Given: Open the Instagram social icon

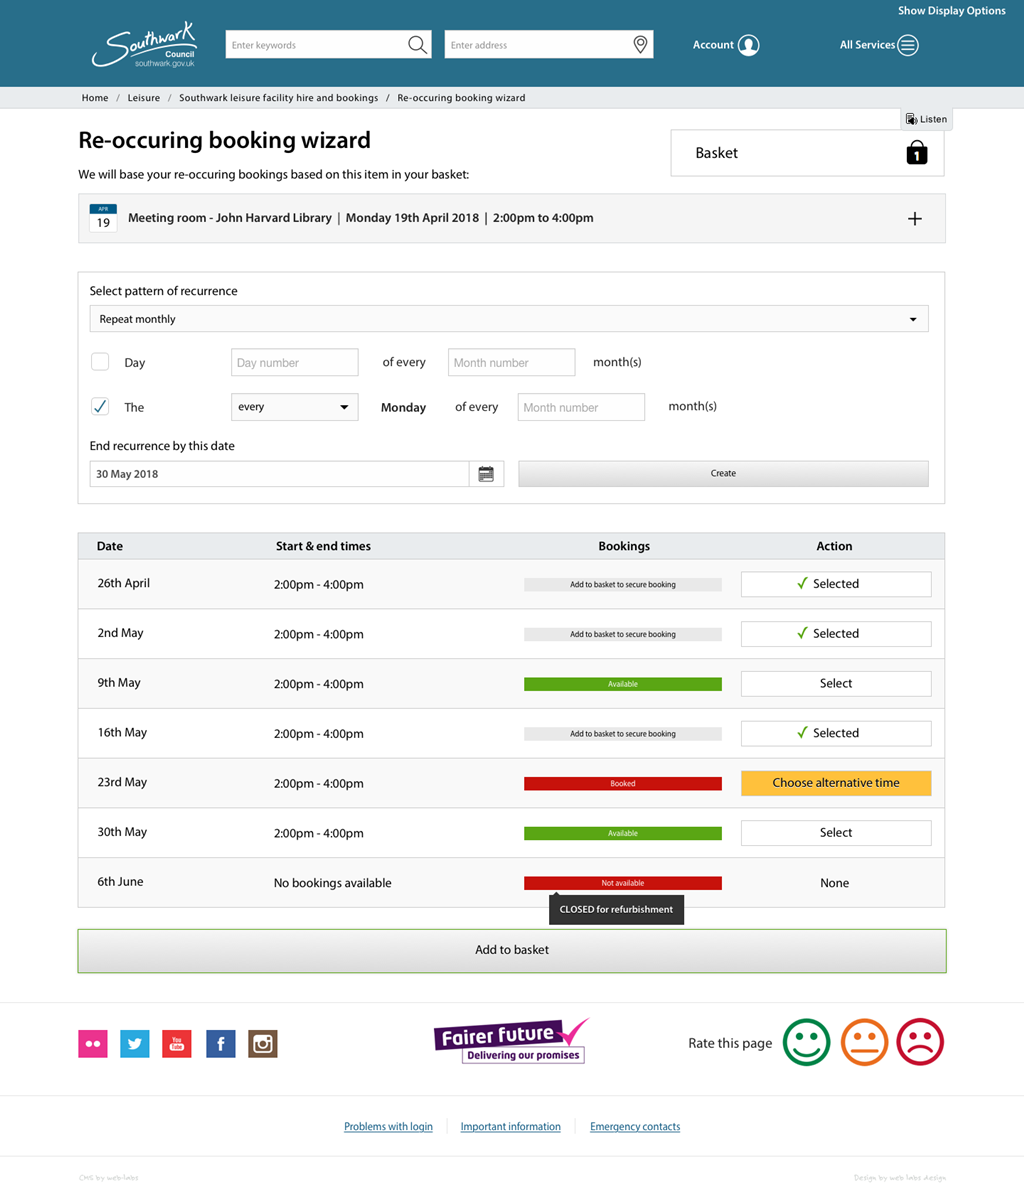Looking at the screenshot, I should tap(262, 1043).
